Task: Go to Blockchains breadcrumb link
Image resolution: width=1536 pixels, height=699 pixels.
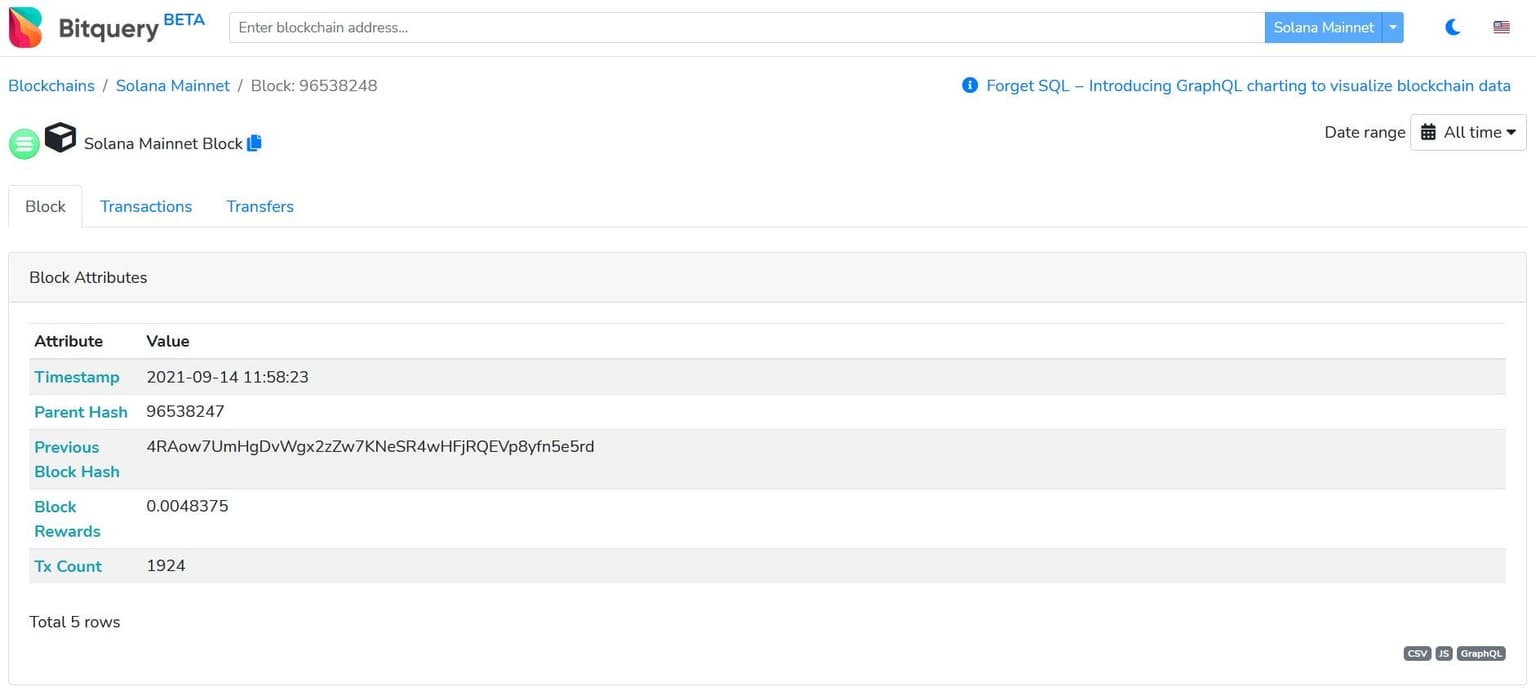Action: coord(51,86)
